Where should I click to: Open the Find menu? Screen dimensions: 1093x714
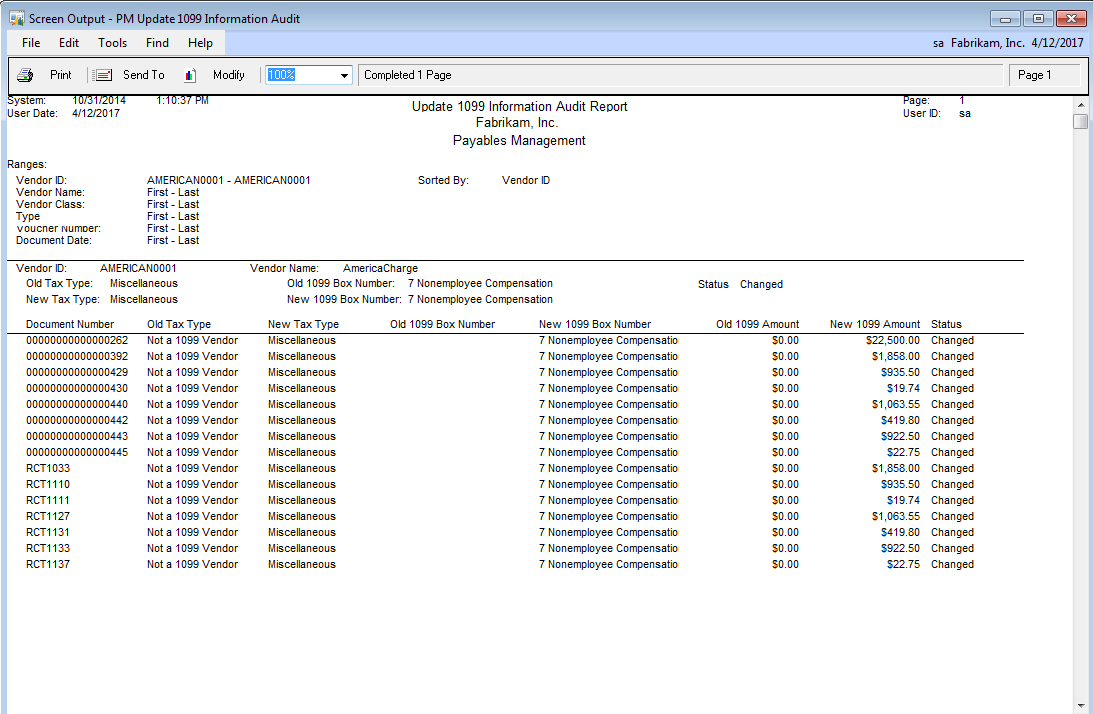click(157, 43)
